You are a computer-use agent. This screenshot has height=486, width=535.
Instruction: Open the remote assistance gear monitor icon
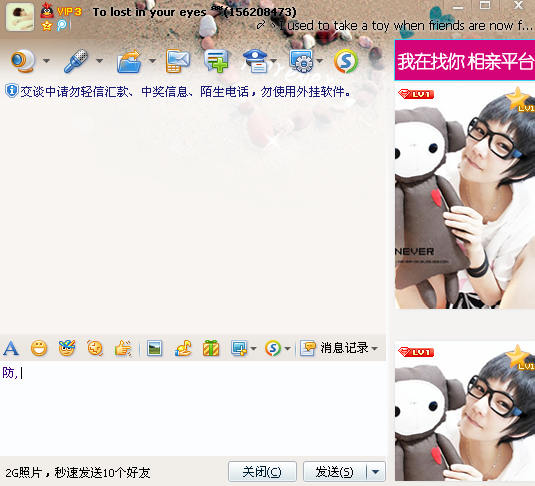click(x=301, y=61)
